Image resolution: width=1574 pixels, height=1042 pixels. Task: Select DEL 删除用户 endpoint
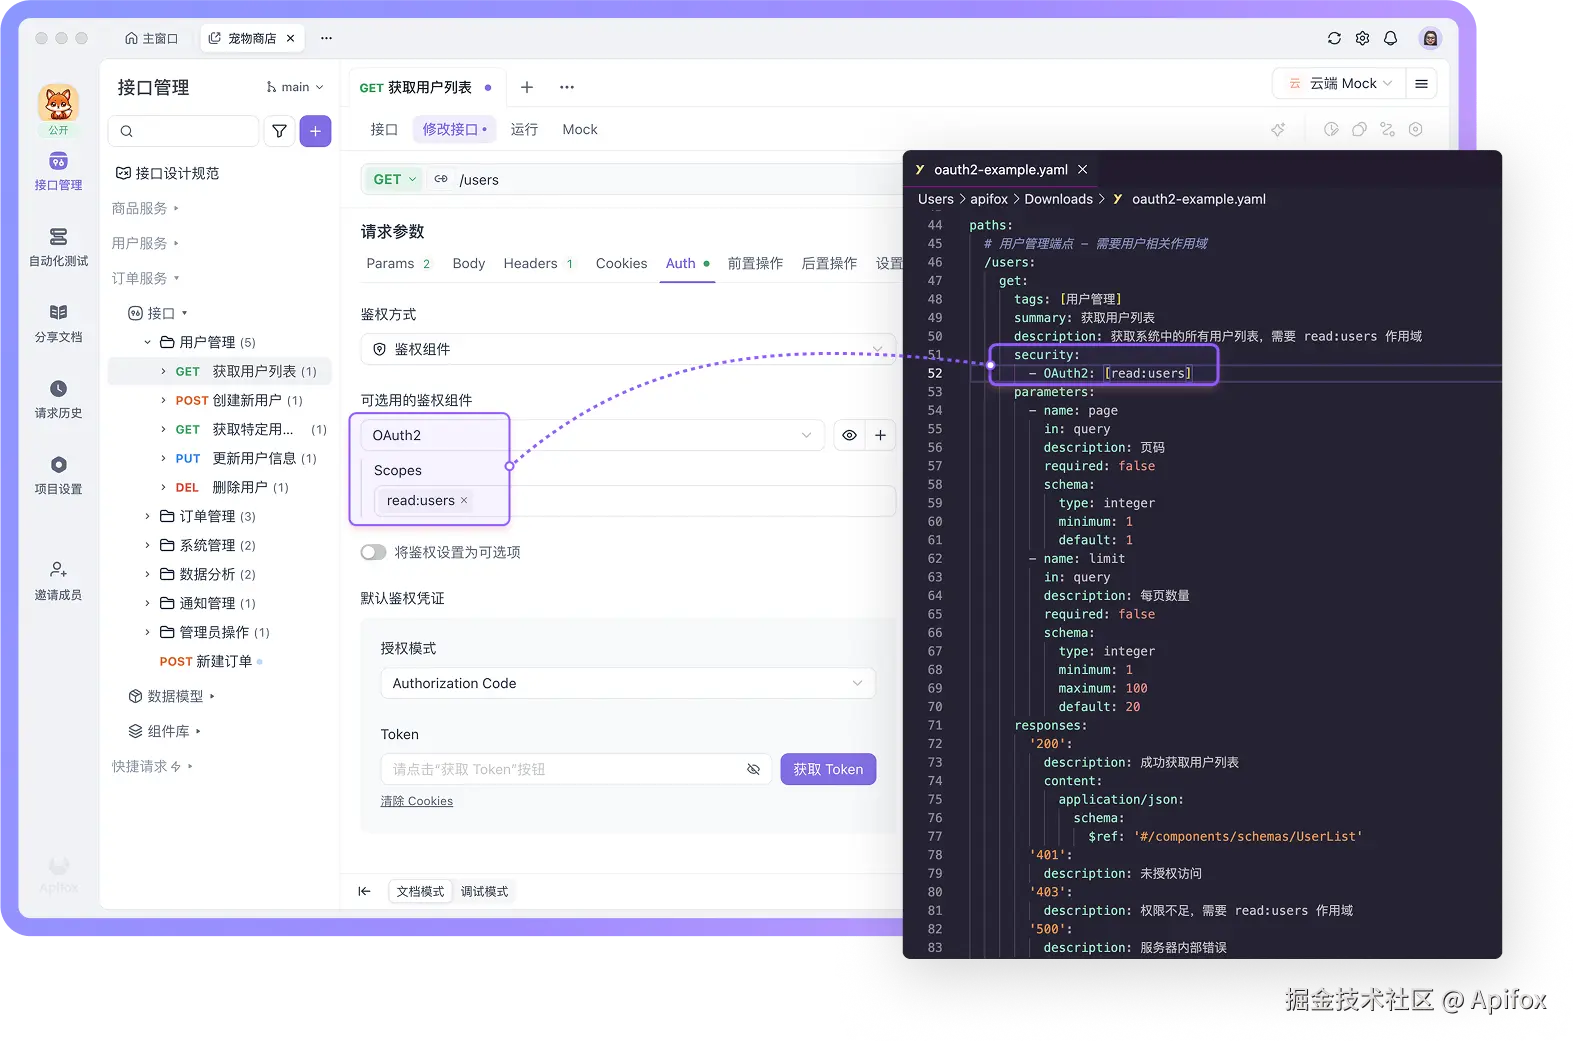tap(232, 487)
